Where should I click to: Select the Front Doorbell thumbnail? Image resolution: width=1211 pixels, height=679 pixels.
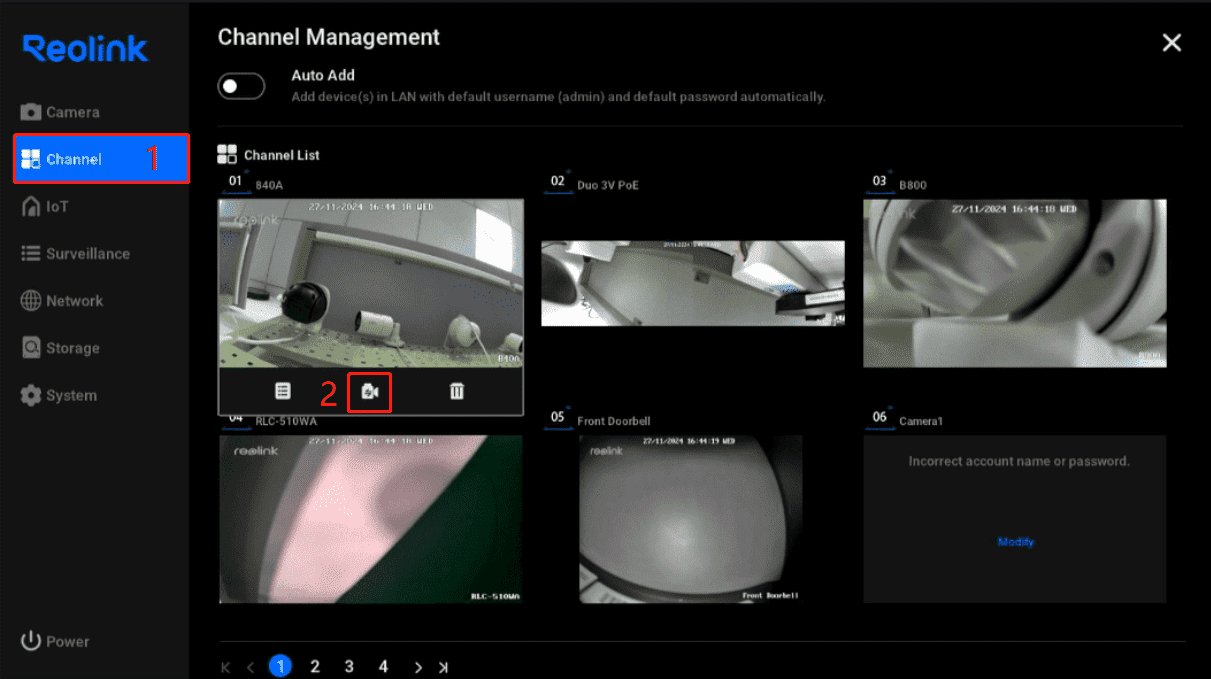[x=691, y=519]
